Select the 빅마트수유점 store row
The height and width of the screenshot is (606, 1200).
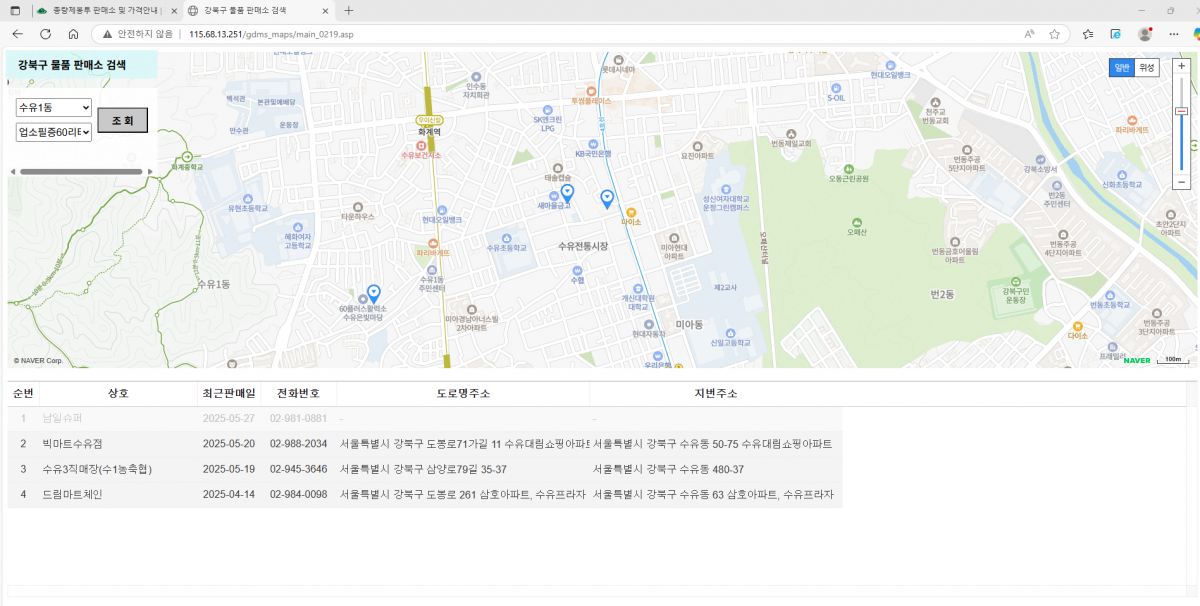click(425, 443)
